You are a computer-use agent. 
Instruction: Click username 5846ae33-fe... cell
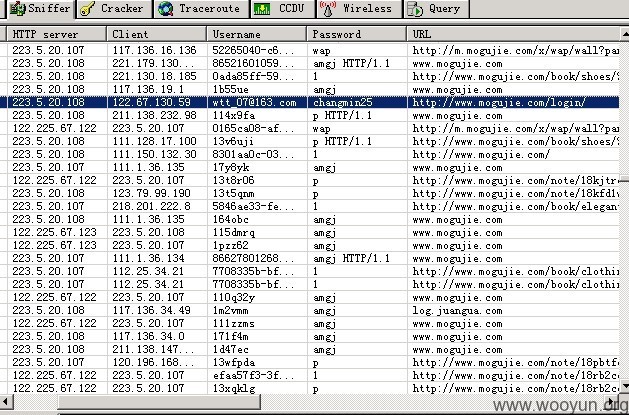(x=257, y=206)
